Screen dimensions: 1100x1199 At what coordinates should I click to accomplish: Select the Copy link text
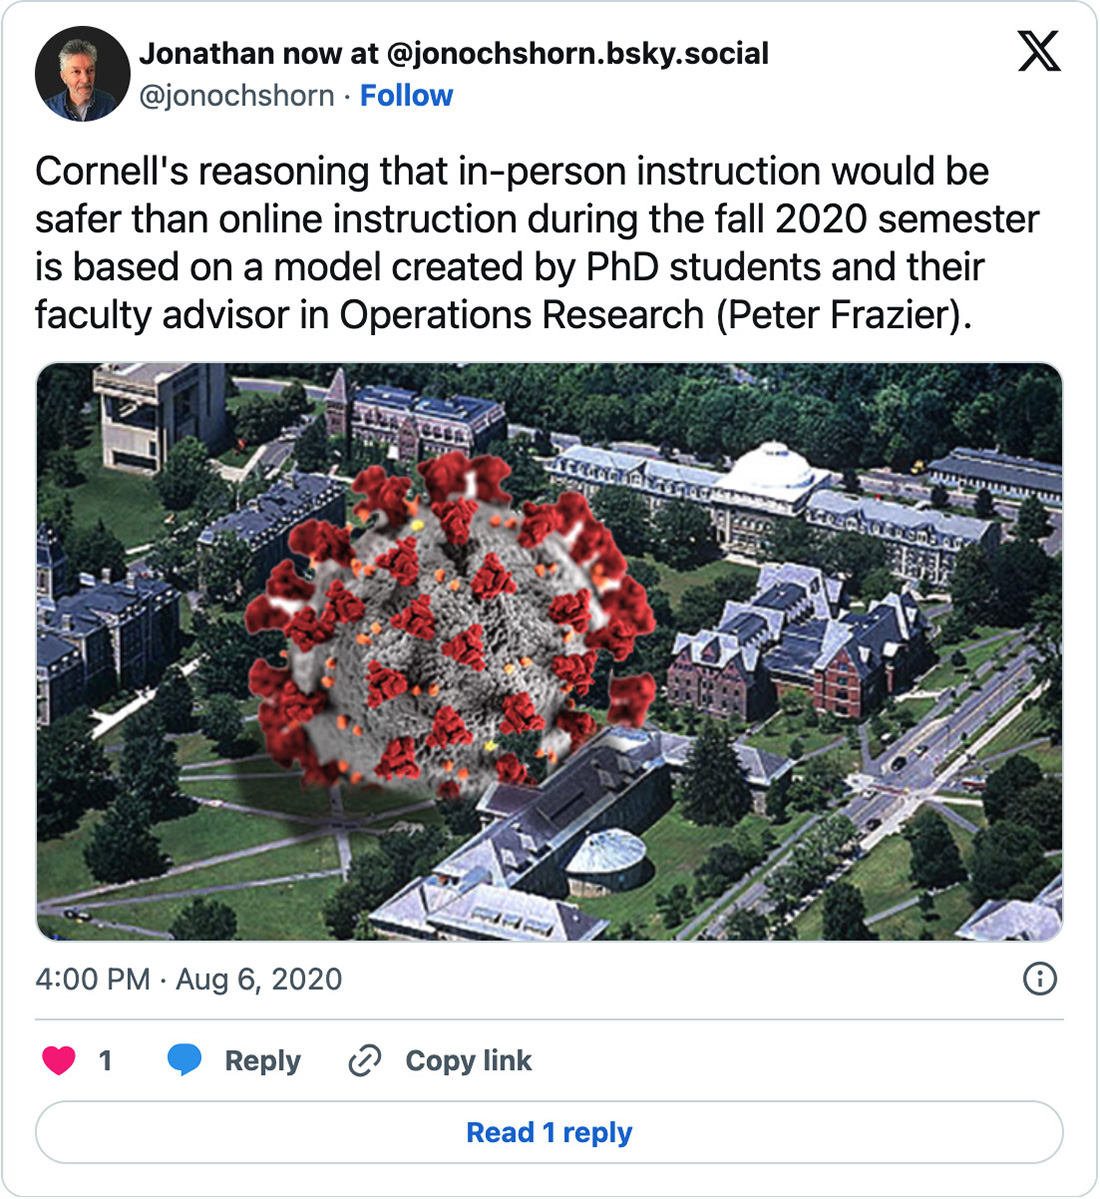tap(468, 1060)
